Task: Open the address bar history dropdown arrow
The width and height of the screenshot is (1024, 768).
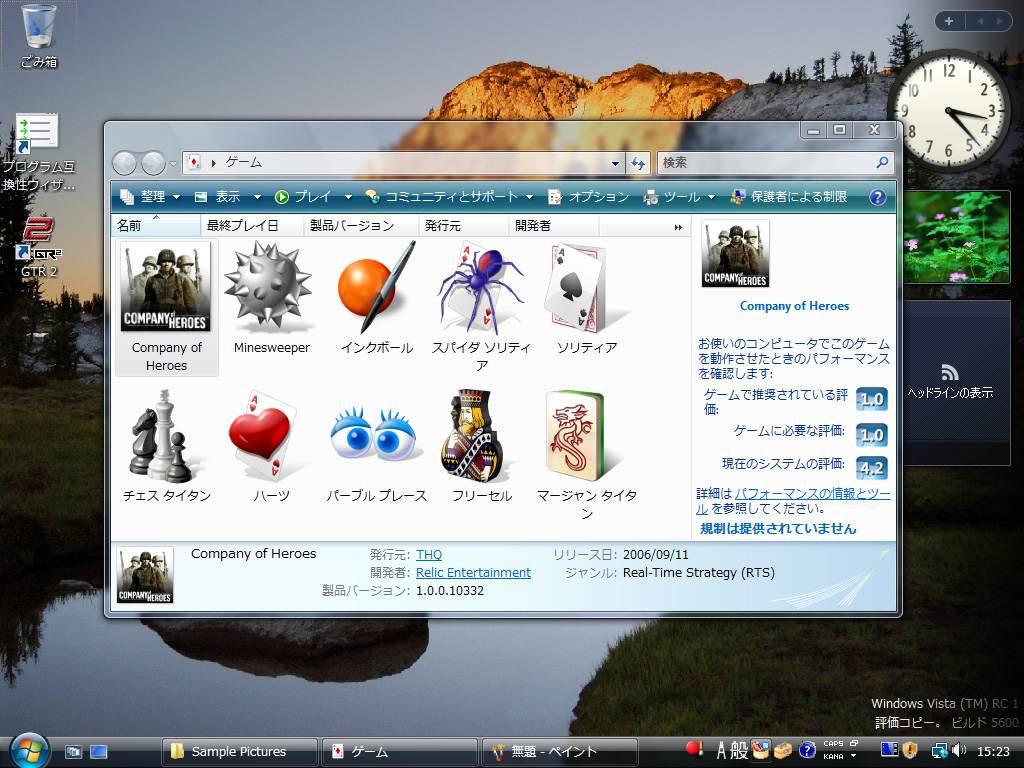Action: coord(615,163)
